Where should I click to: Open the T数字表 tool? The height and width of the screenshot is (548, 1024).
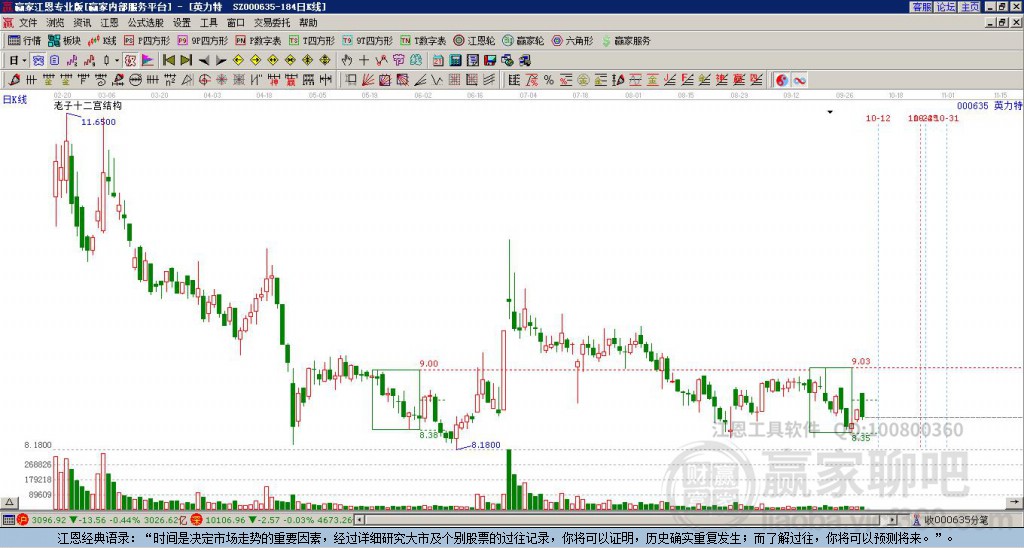423,40
